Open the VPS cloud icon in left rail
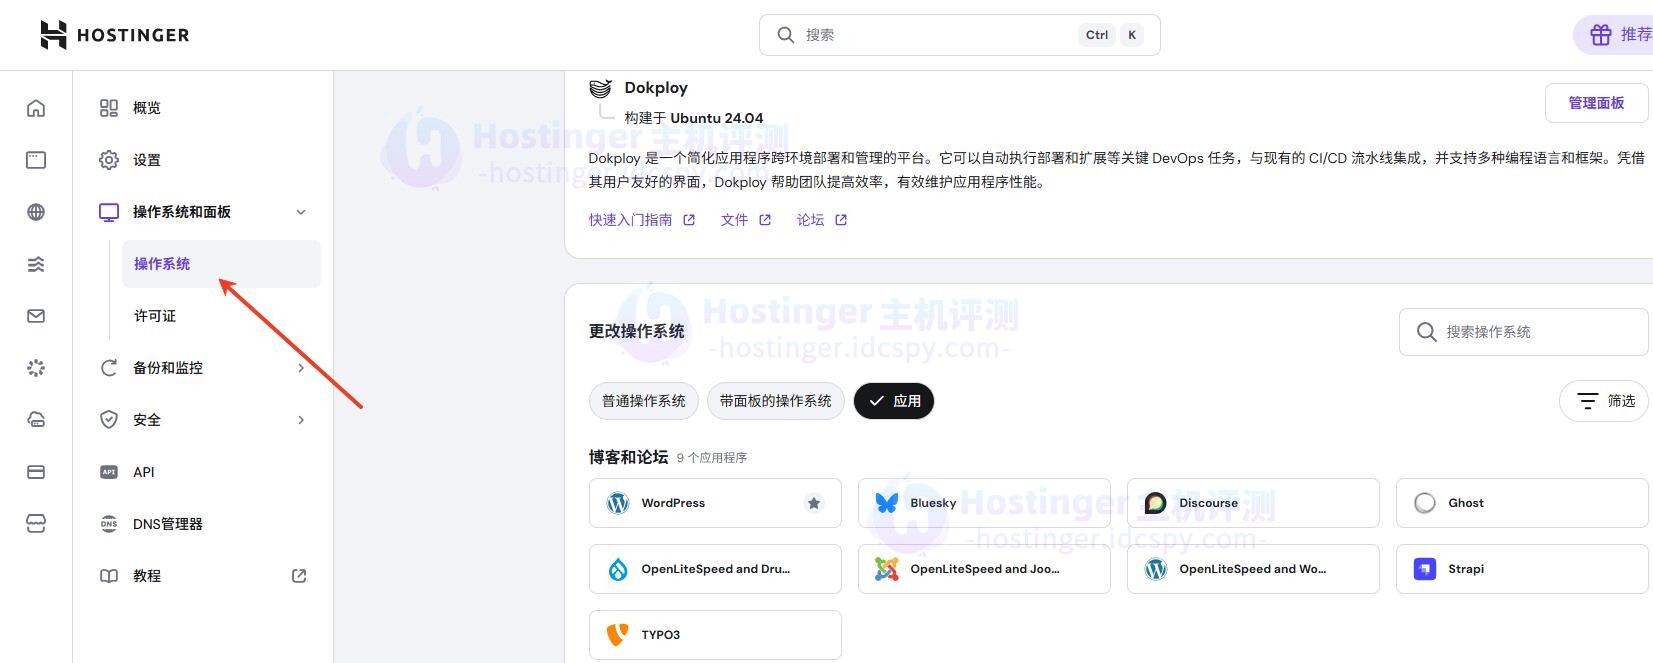This screenshot has width=1653, height=663. [x=36, y=420]
